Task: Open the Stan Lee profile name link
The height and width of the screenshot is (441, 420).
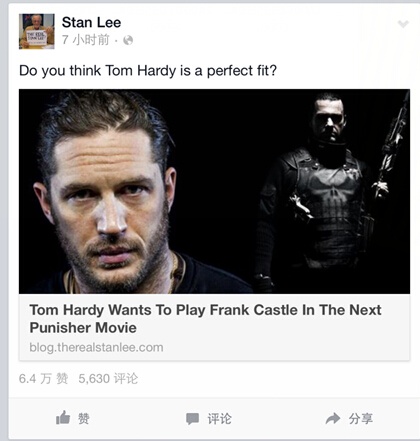Action: click(91, 23)
